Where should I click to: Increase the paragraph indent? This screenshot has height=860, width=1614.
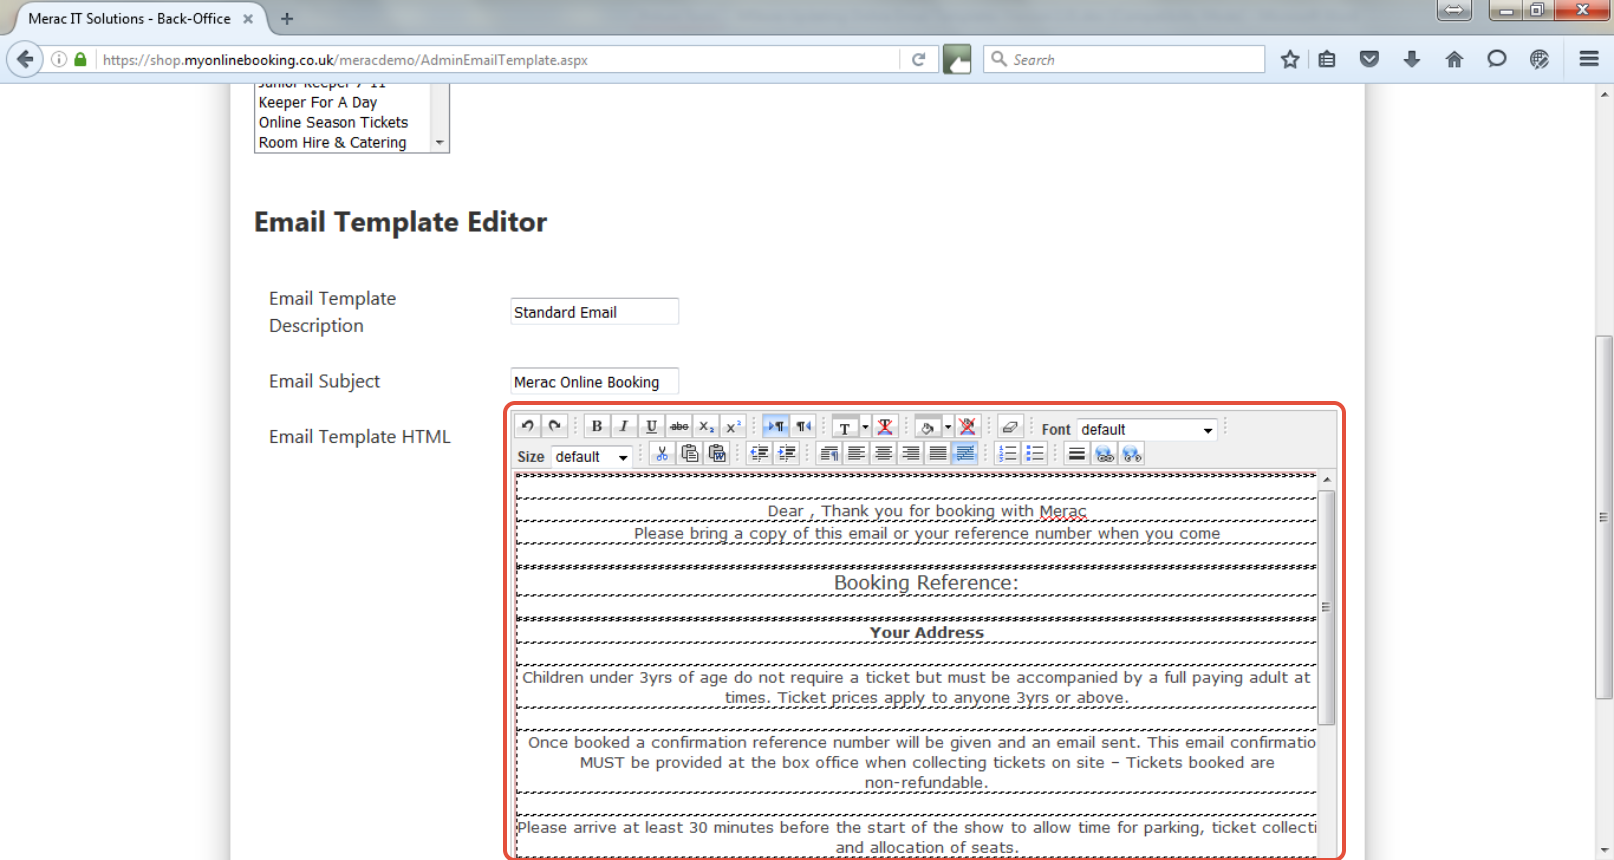coord(787,454)
